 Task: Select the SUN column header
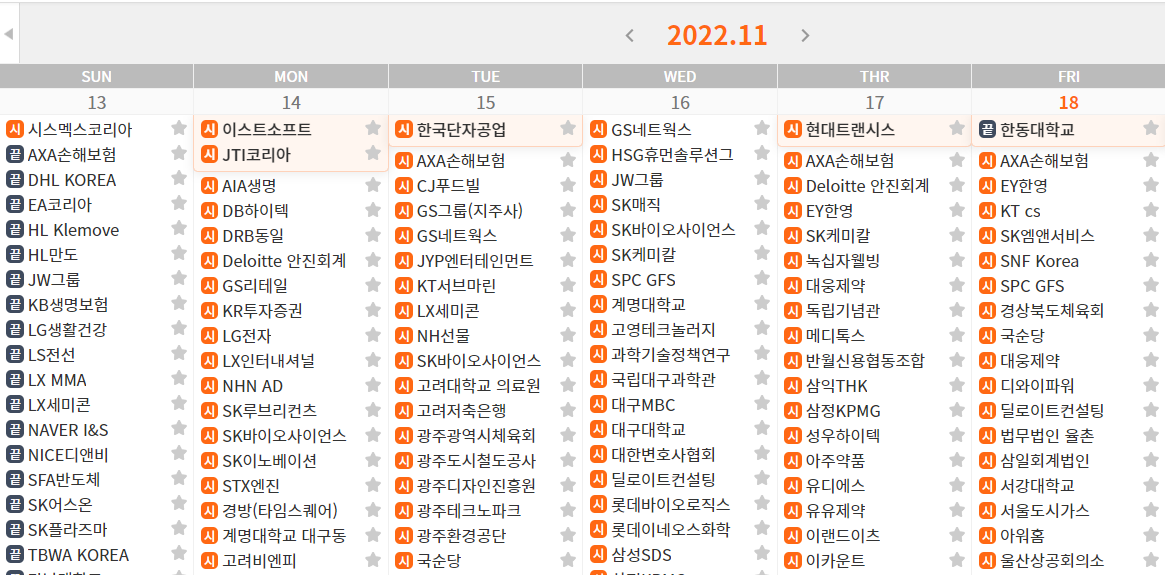click(97, 77)
